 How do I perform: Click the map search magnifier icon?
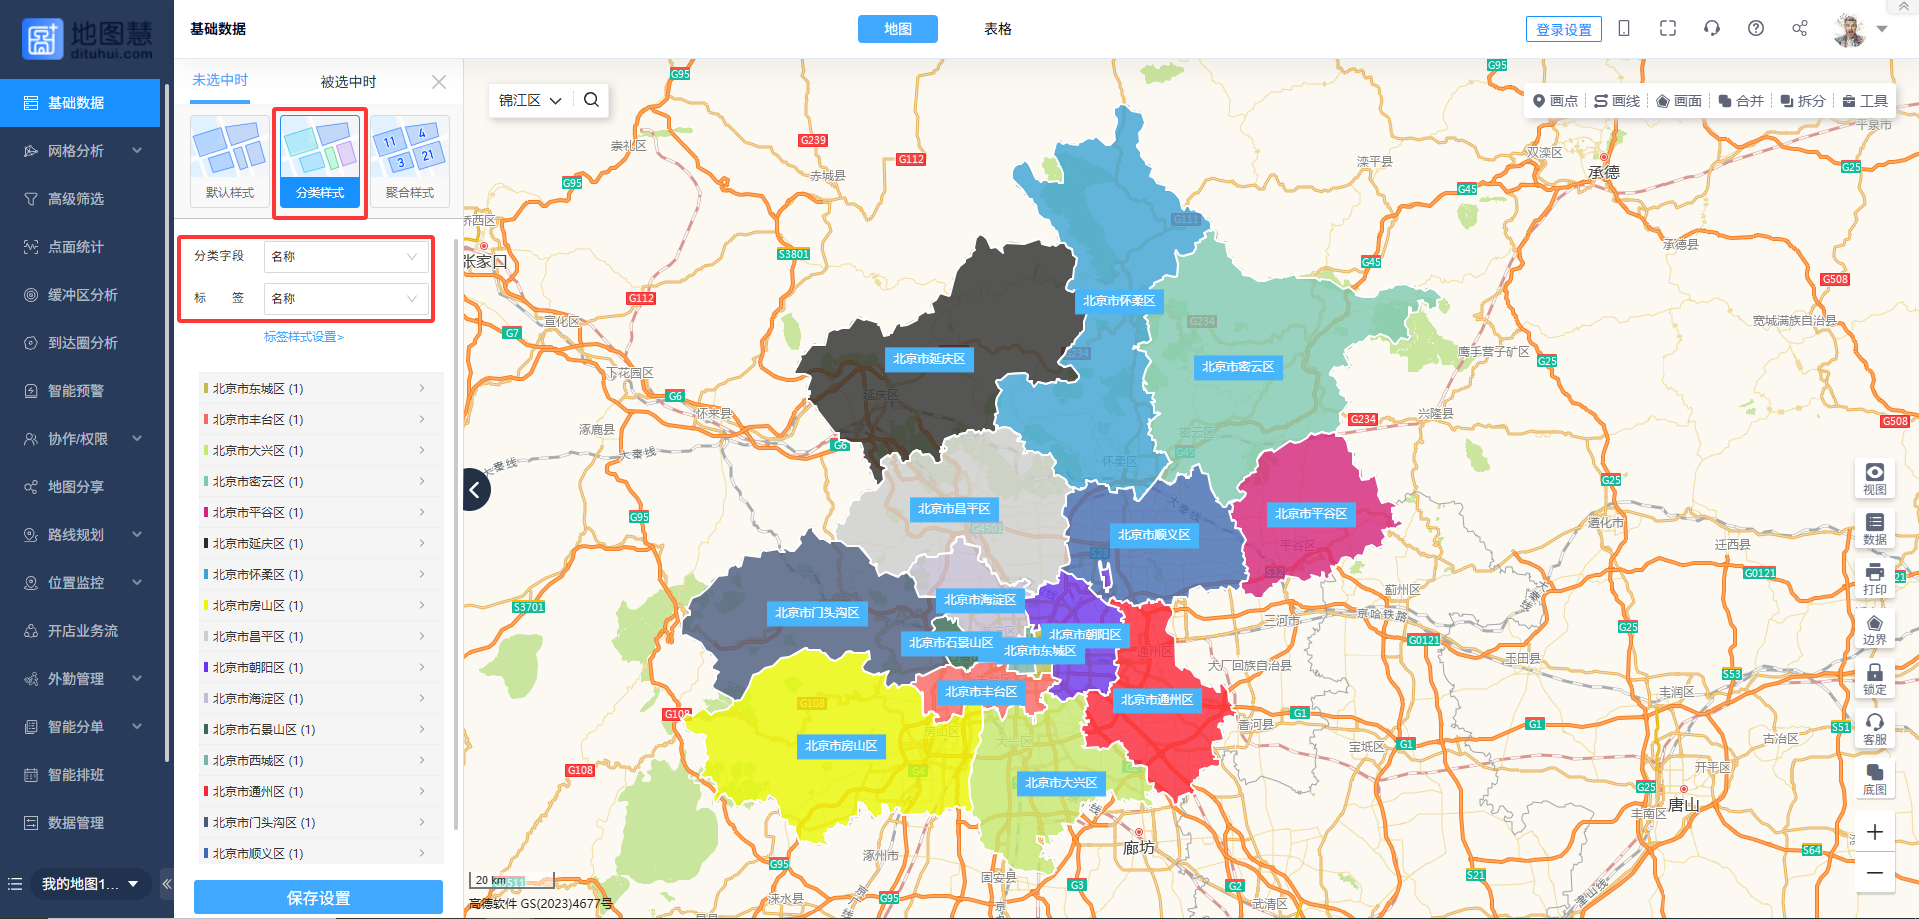591,100
